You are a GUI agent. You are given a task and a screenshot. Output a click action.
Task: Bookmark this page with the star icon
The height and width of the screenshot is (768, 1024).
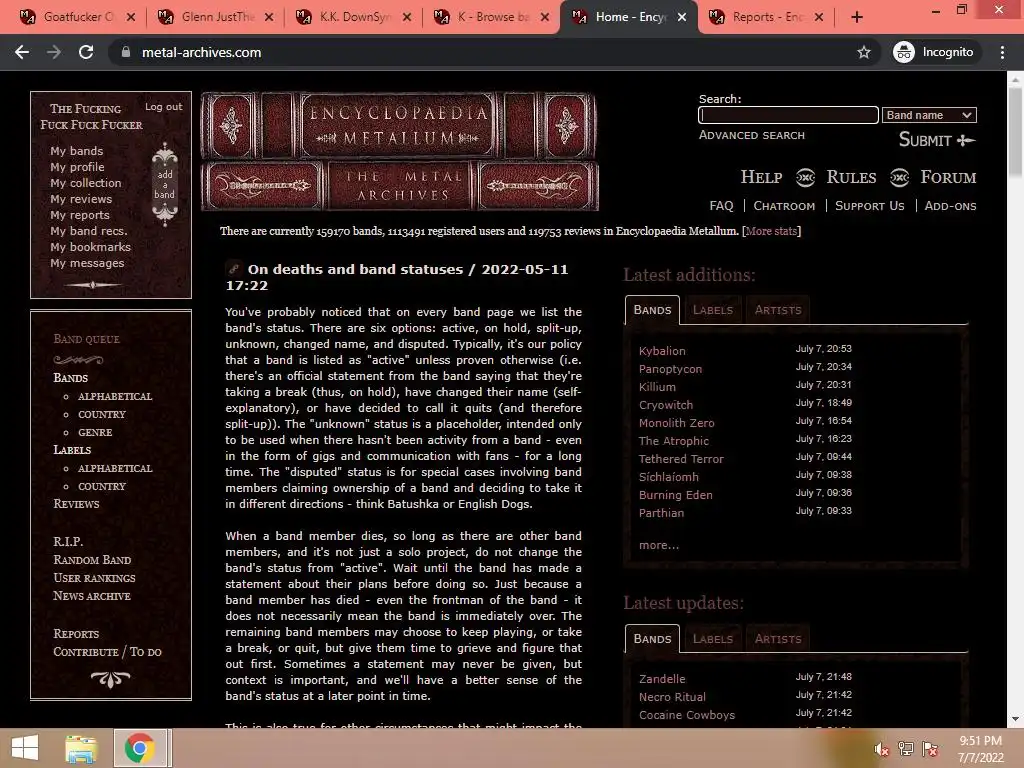864,52
